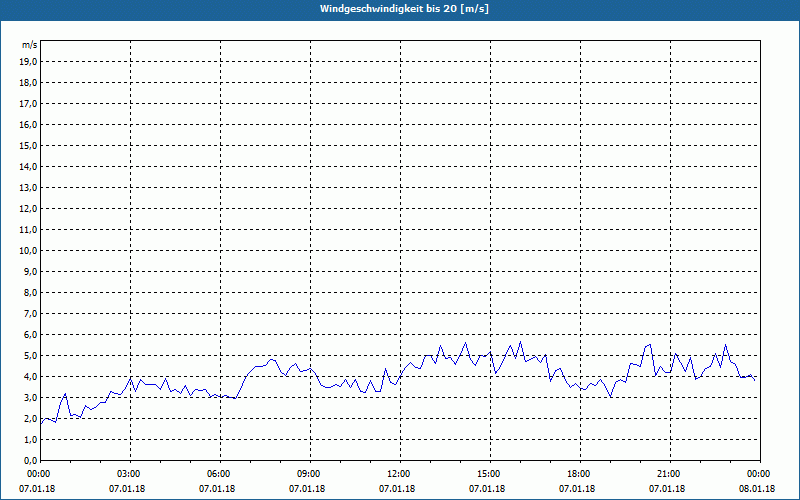The width and height of the screenshot is (800, 500).
Task: Click the 1,0 y-axis tick label
Action: pos(31,440)
